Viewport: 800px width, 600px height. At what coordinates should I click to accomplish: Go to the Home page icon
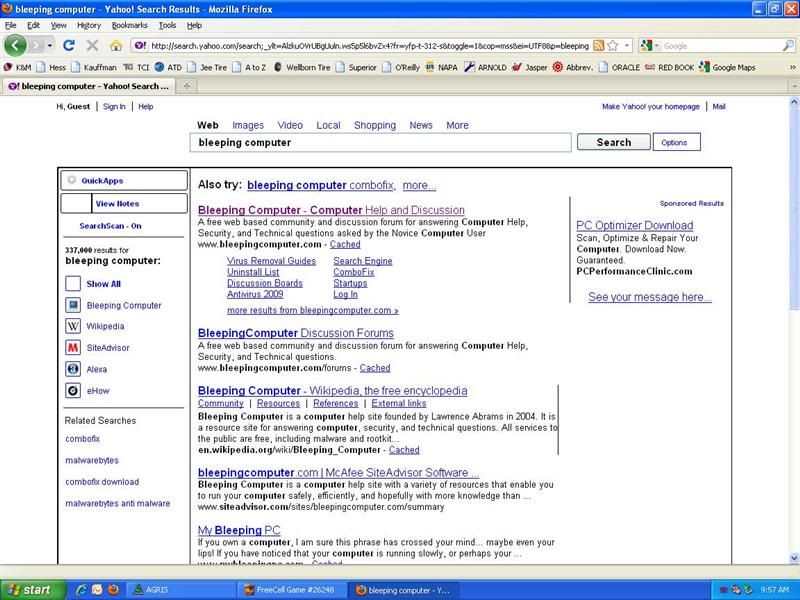(116, 46)
